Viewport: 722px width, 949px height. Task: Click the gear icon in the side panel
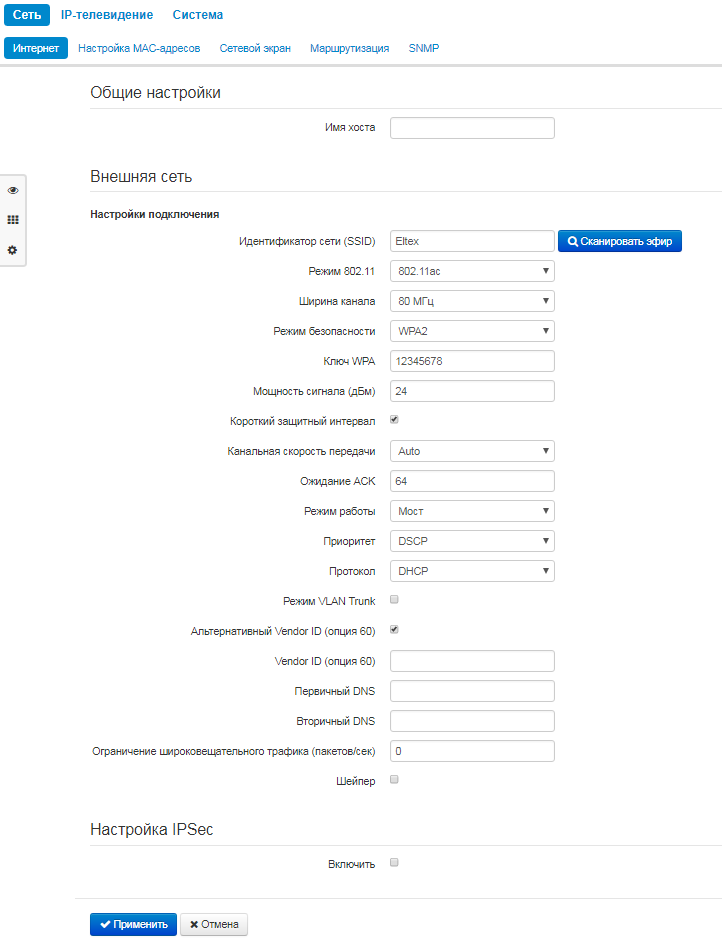[13, 250]
